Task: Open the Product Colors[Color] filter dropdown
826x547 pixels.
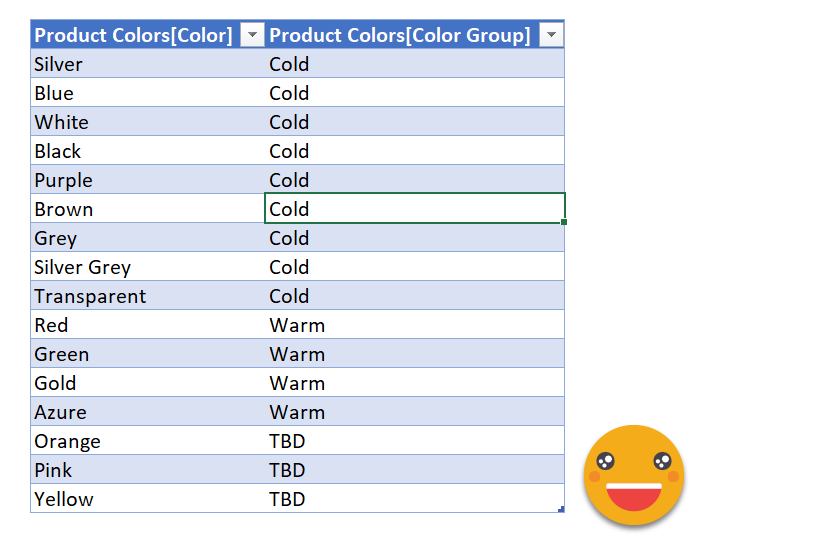Action: pyautogui.click(x=253, y=36)
